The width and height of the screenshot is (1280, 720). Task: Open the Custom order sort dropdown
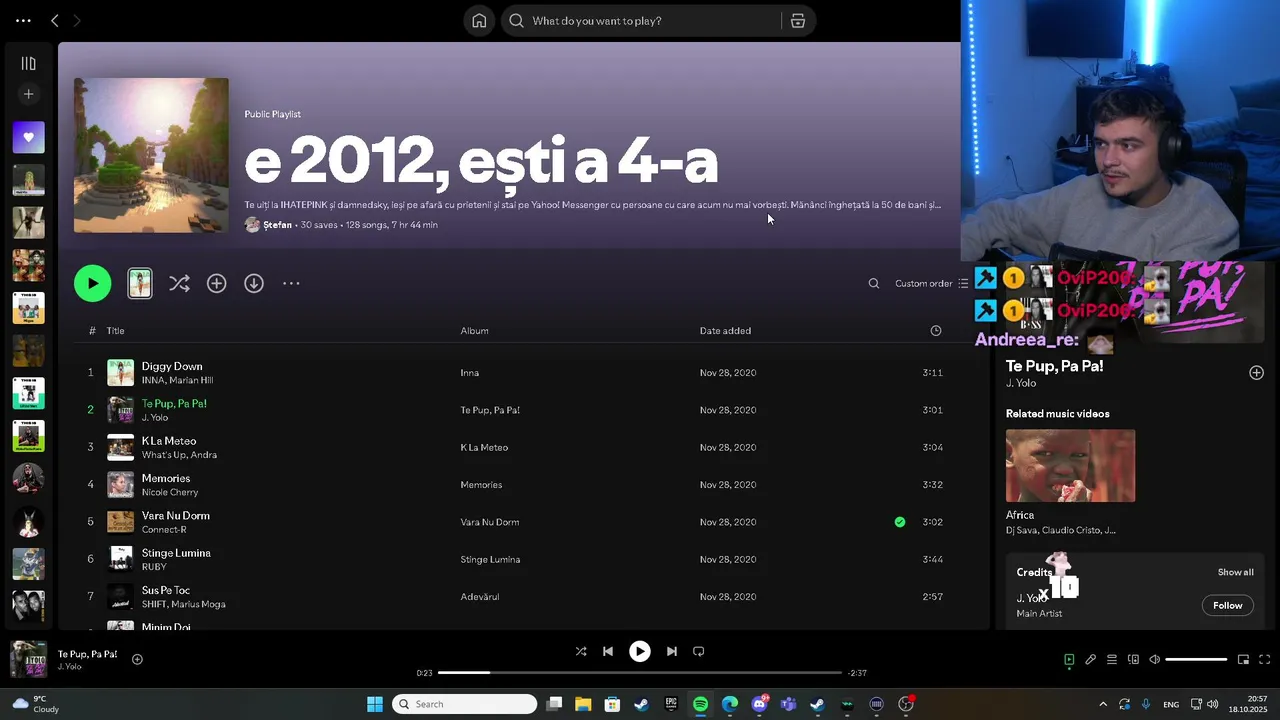tap(932, 283)
